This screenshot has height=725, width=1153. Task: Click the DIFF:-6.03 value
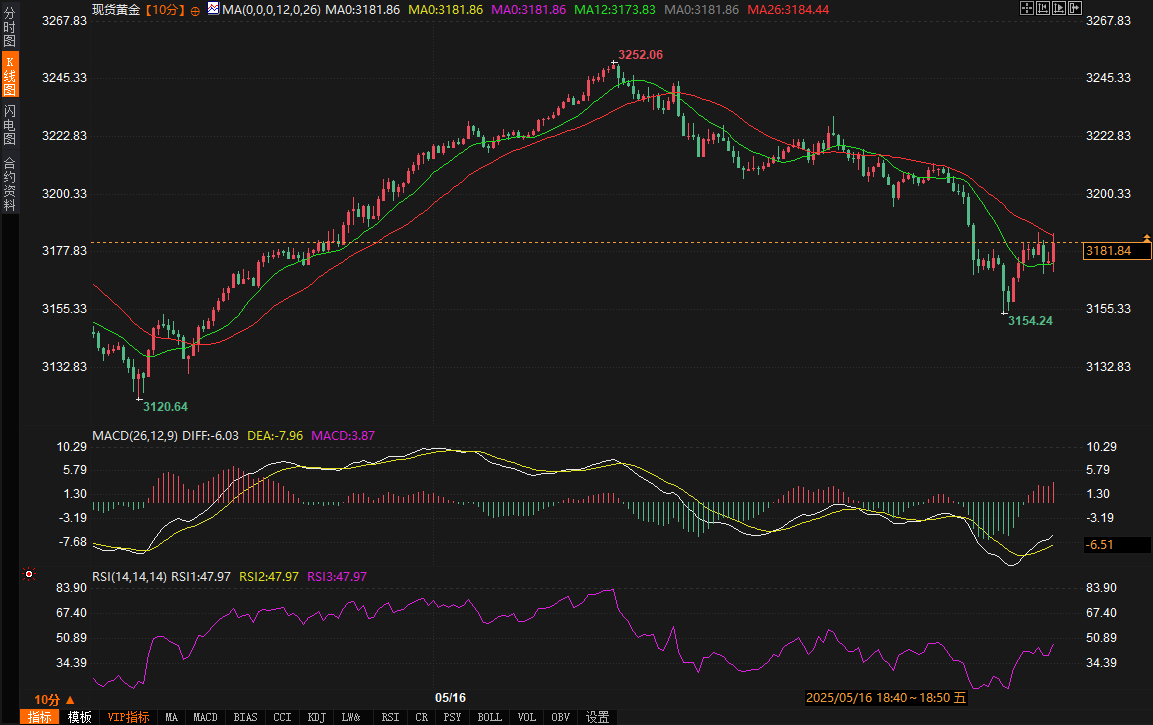[210, 436]
